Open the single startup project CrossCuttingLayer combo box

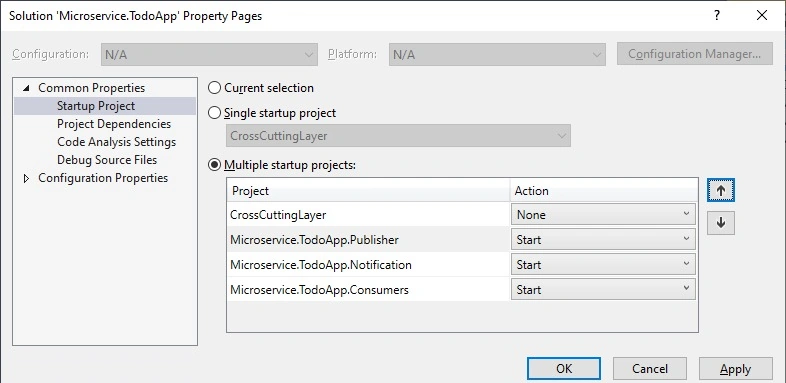[x=398, y=136]
